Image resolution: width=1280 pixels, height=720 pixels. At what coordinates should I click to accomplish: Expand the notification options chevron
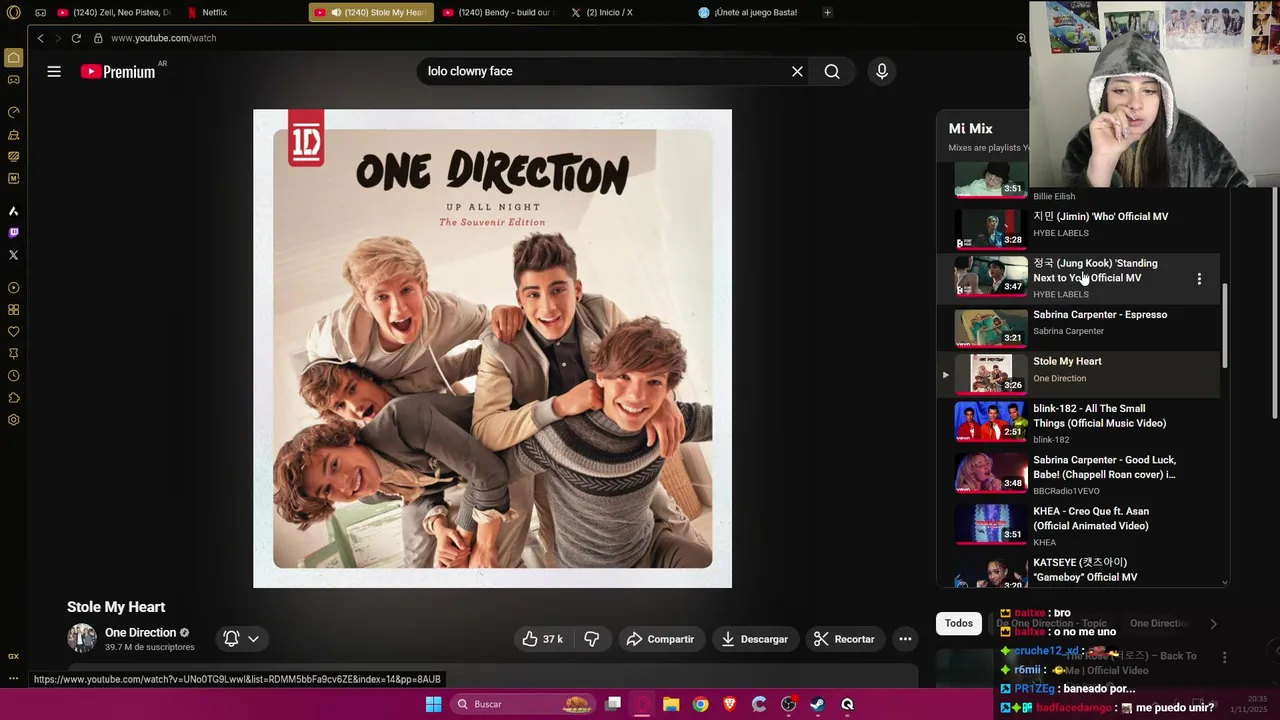[254, 639]
